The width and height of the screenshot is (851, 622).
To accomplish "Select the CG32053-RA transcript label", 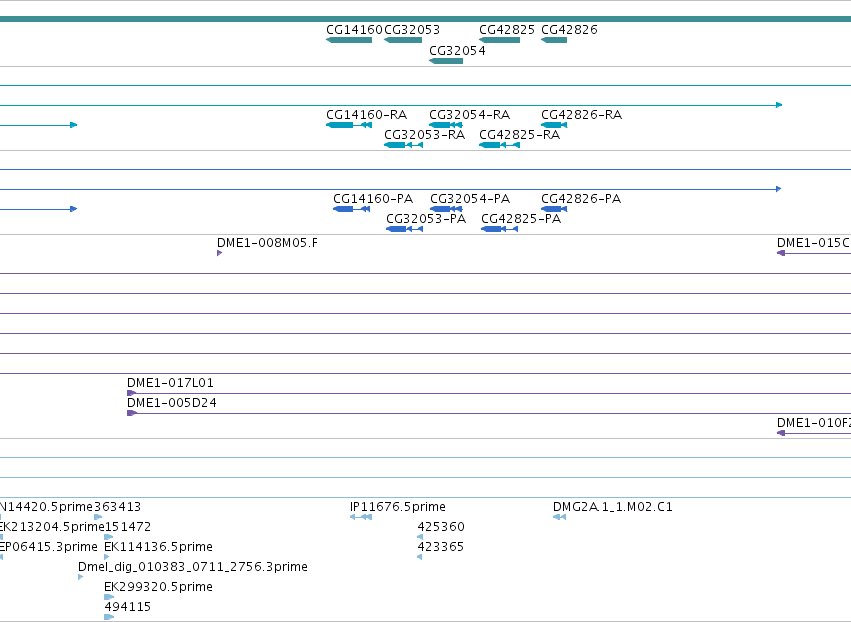I will [x=424, y=135].
